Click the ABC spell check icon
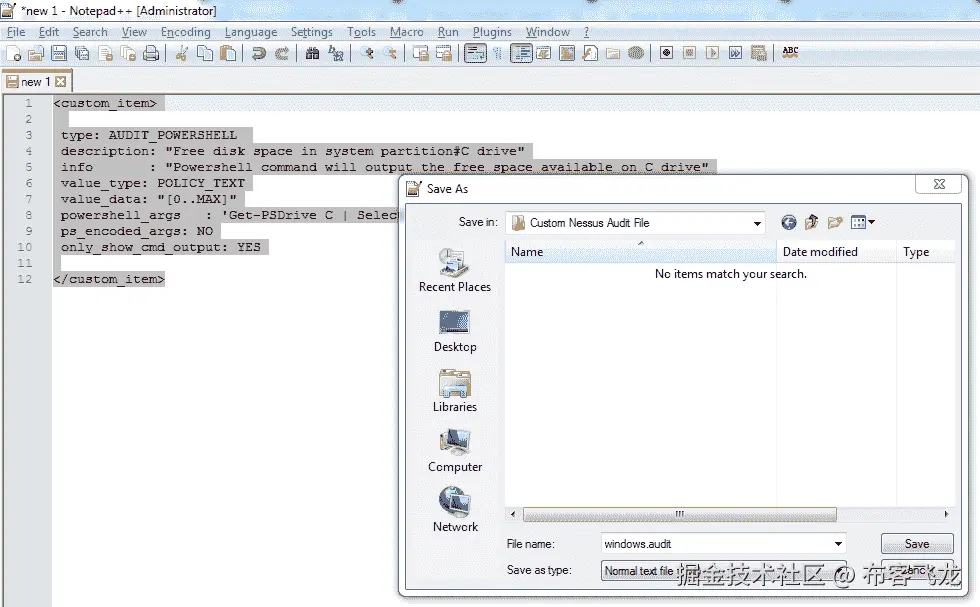 [x=790, y=53]
